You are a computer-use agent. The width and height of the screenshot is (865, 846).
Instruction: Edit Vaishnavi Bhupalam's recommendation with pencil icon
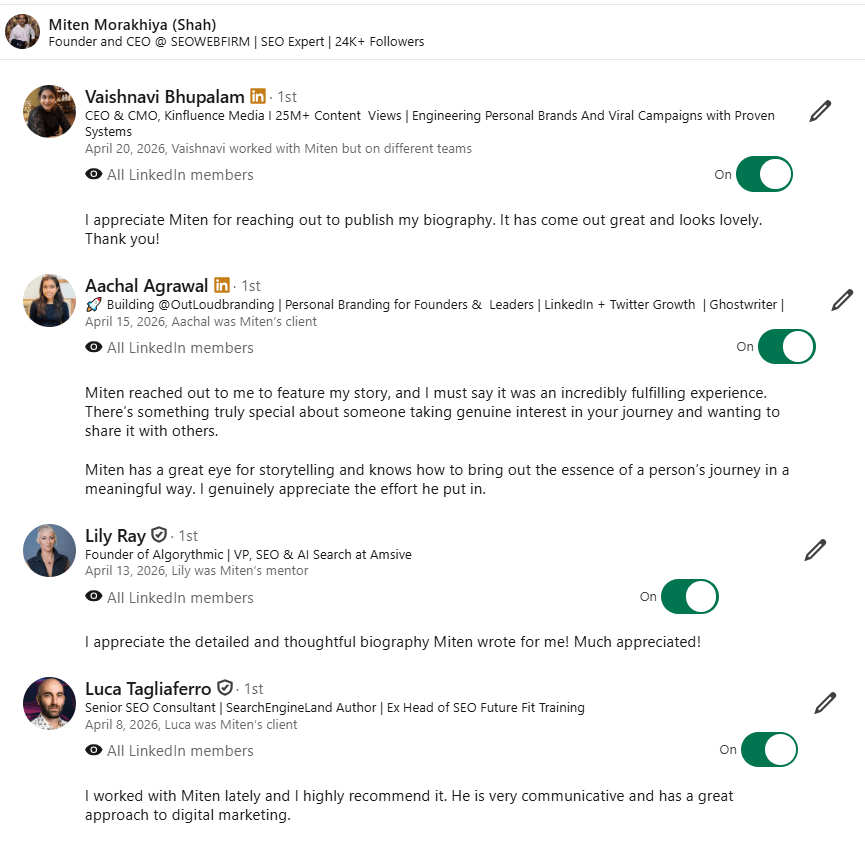(x=820, y=111)
